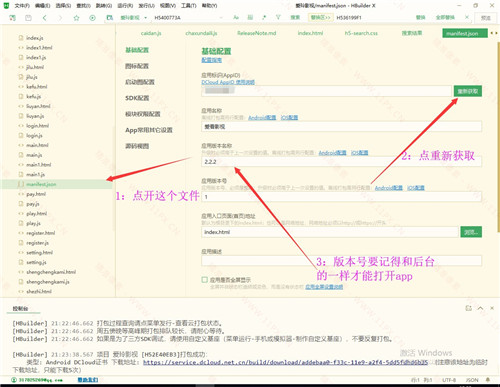Select the manifest.json editor tab
The image size is (500, 387).
coord(465,33)
